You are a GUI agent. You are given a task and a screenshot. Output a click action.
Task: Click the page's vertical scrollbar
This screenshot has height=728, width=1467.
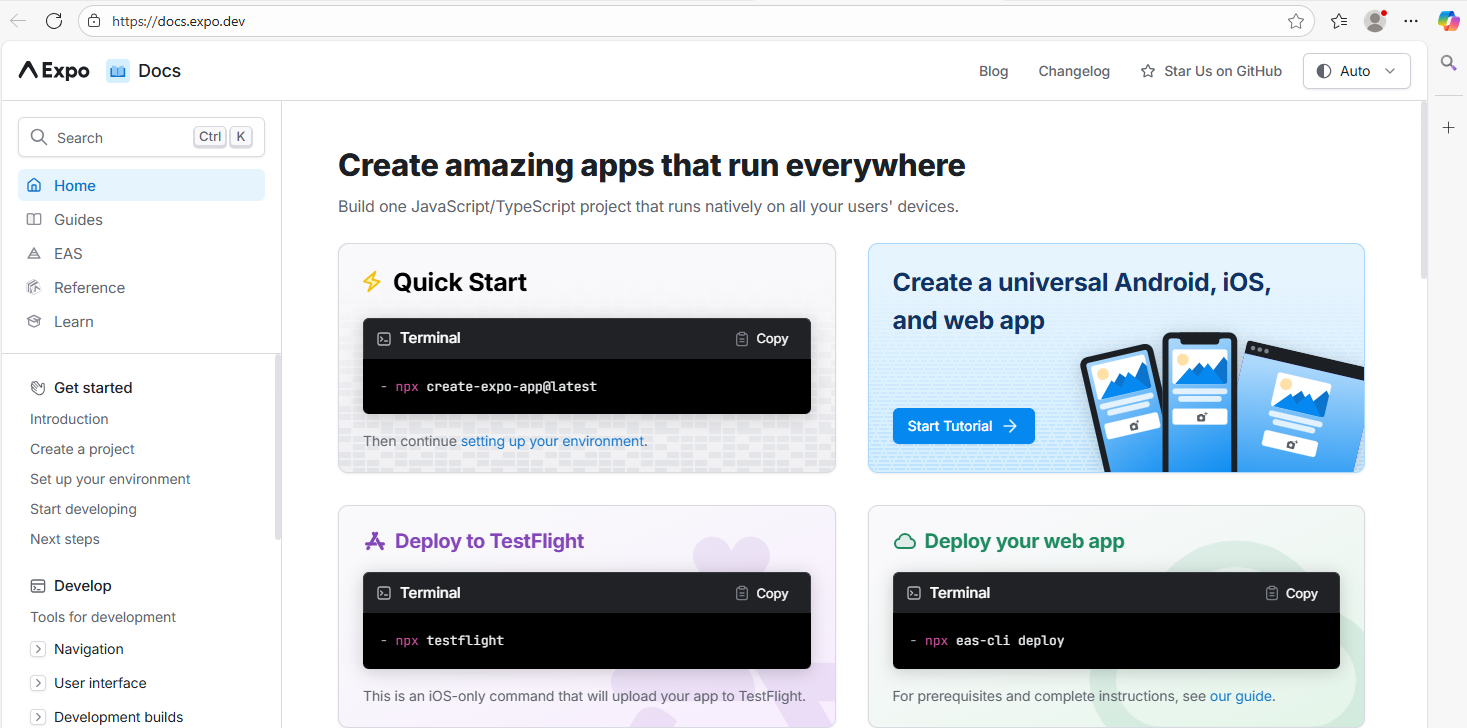tap(1424, 190)
